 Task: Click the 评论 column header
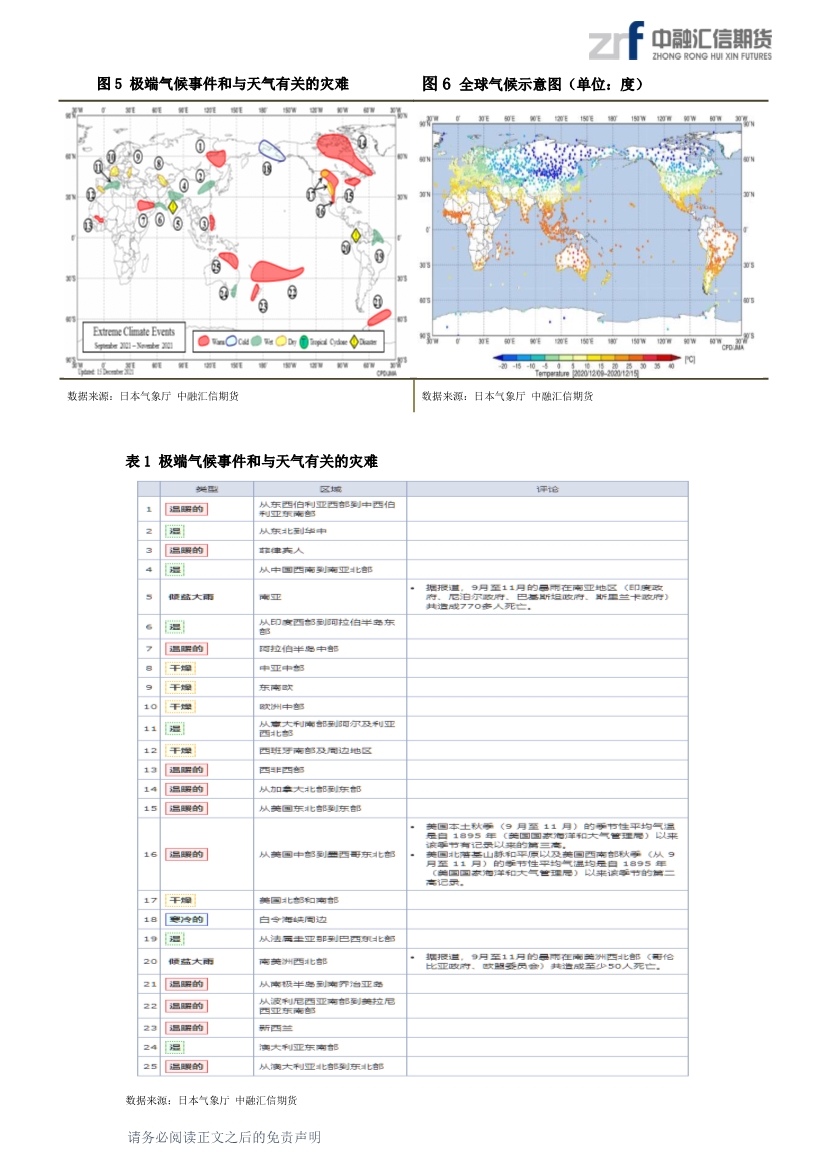click(x=547, y=489)
